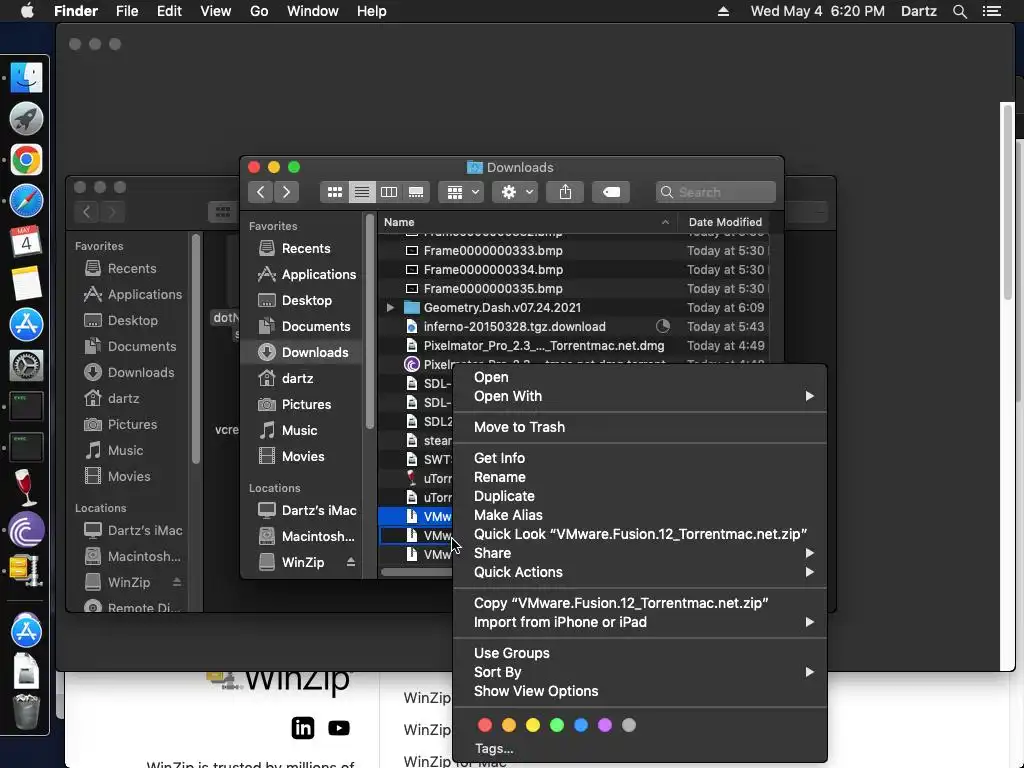Open System Preferences gear in Dock

[26, 366]
